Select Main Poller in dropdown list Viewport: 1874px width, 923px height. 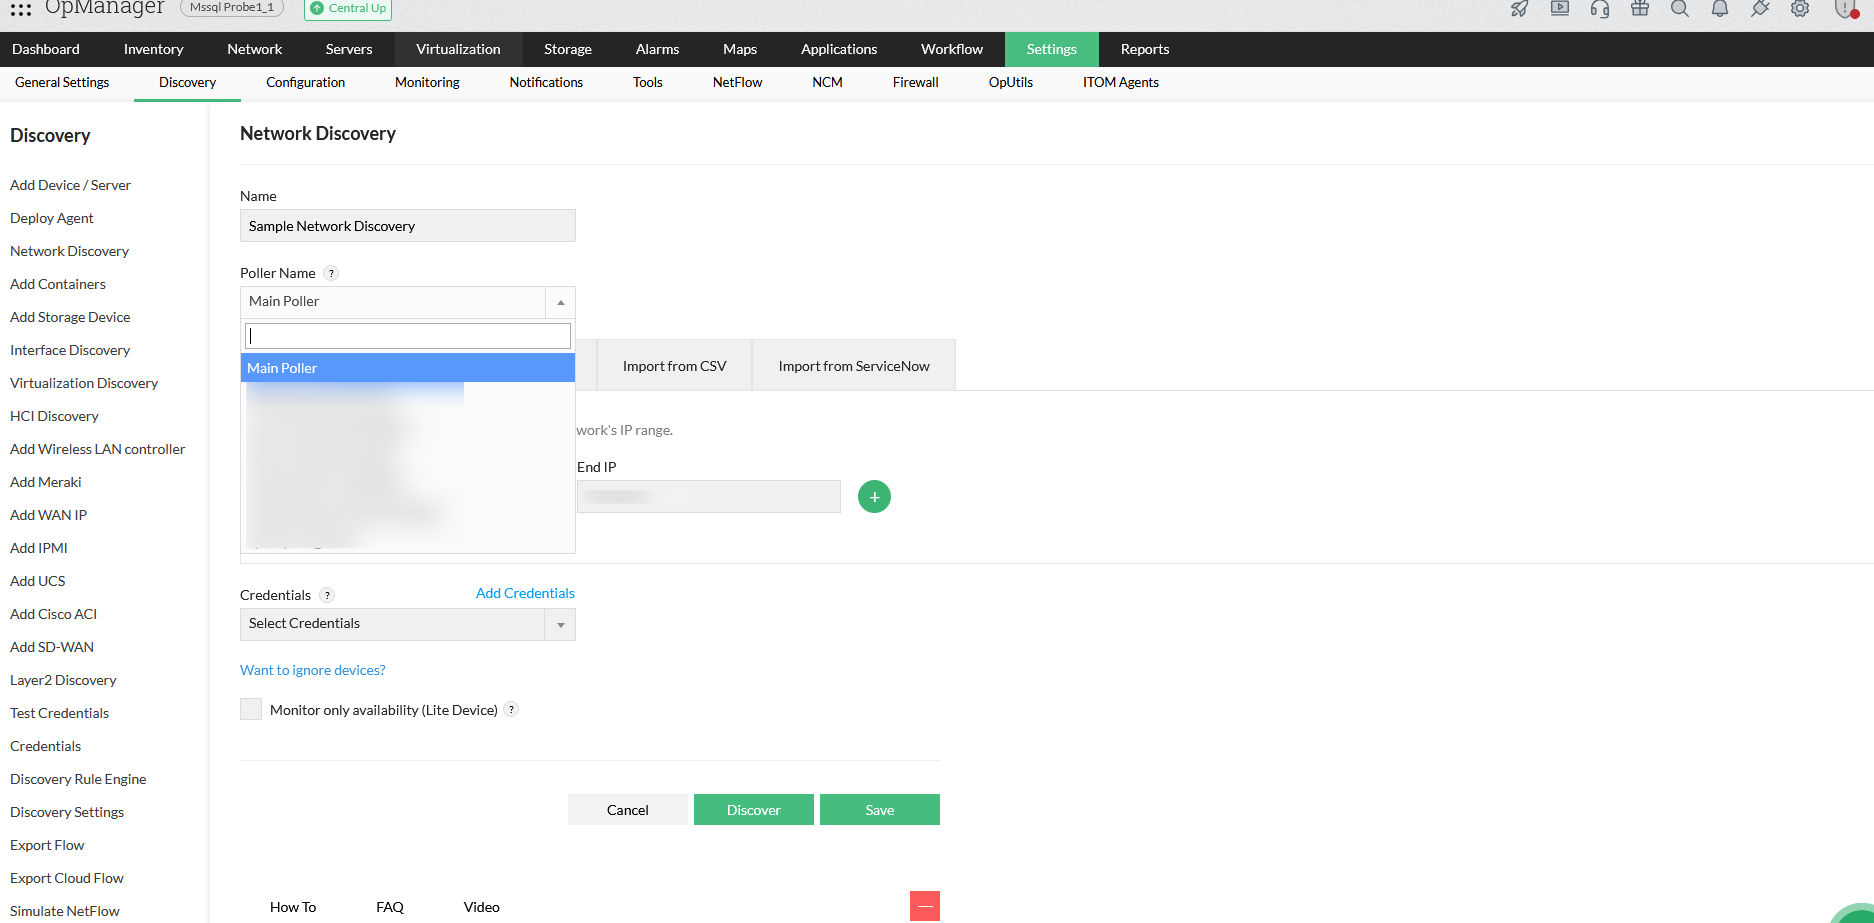408,368
